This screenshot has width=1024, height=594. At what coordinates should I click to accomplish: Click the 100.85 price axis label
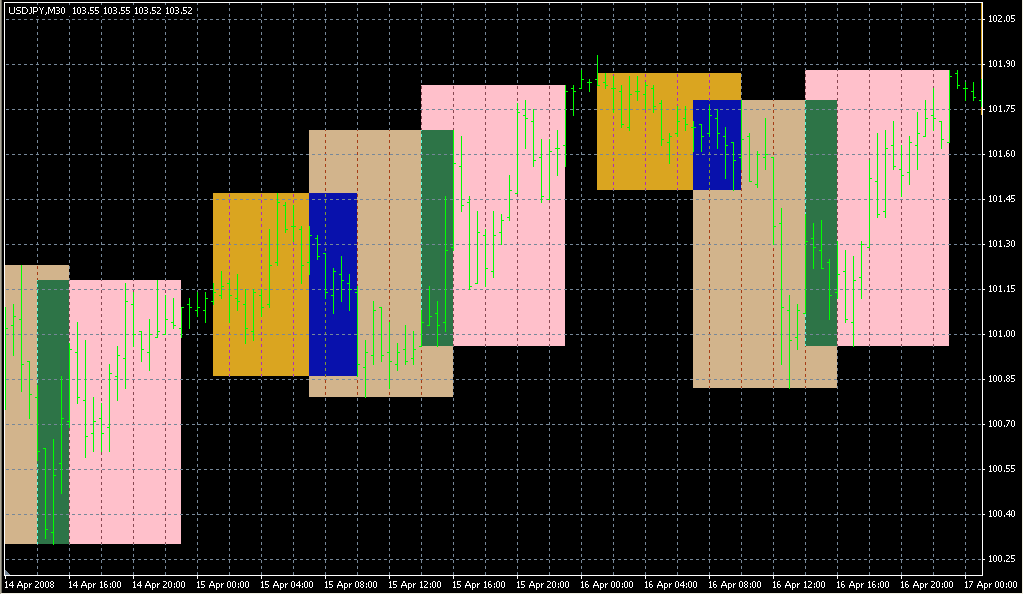click(1001, 379)
